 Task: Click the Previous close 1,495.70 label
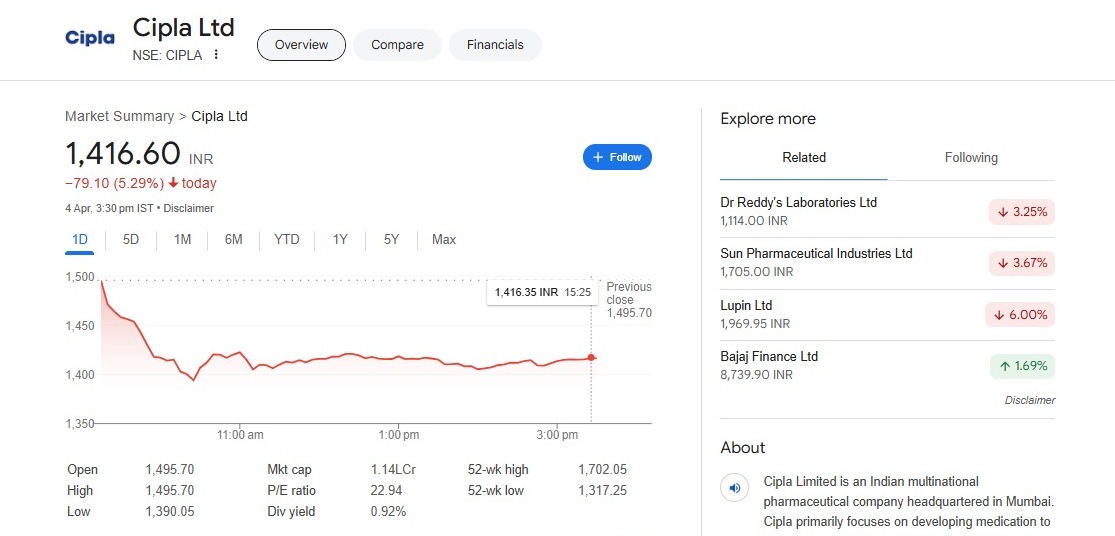(x=629, y=299)
